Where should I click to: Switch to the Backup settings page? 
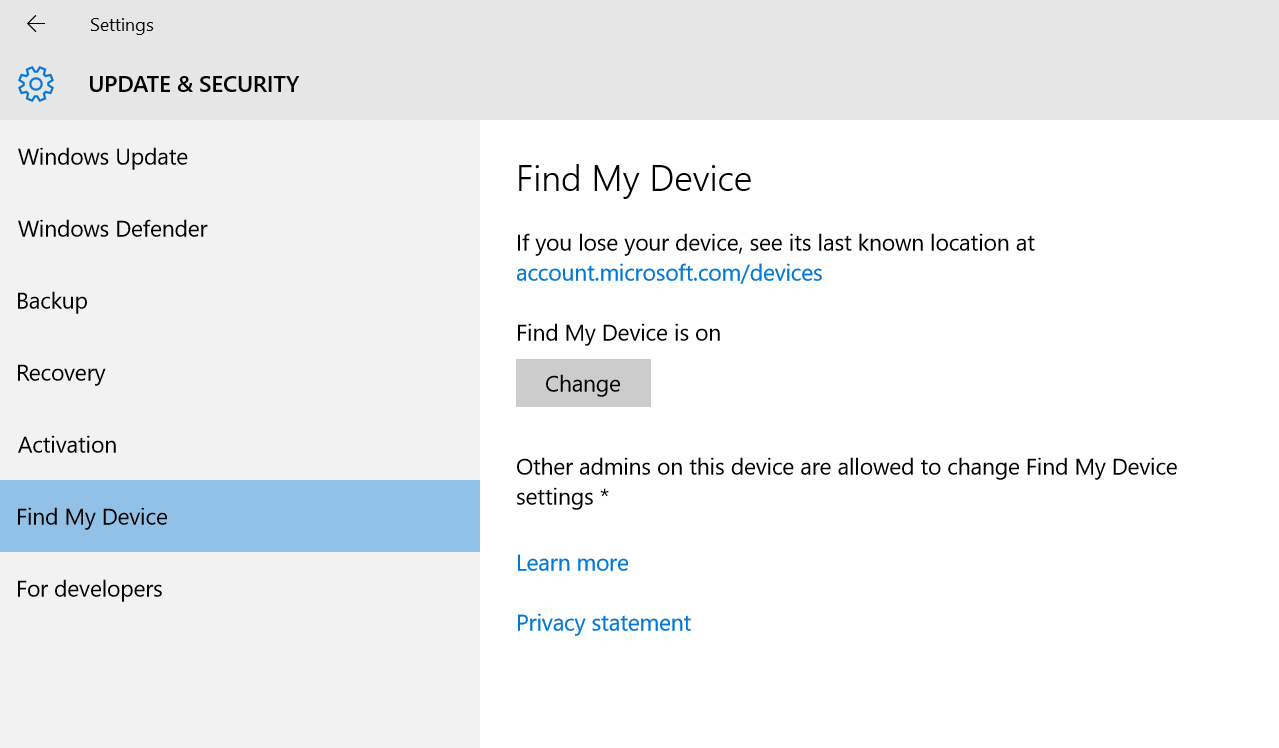240,300
